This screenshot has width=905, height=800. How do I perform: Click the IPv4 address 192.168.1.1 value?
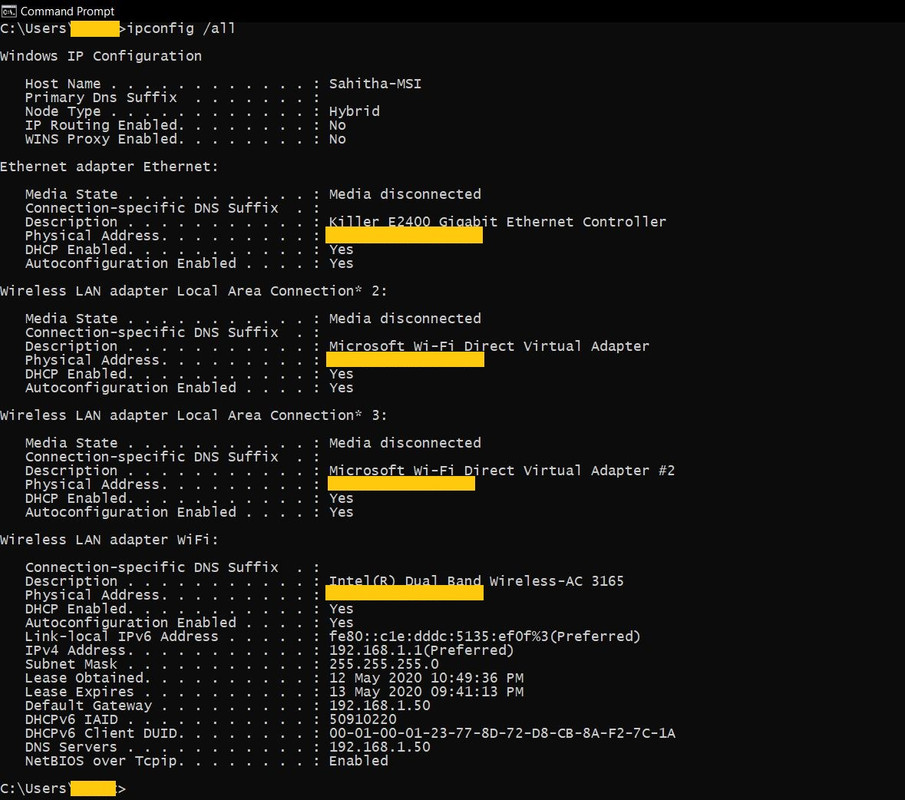(x=421, y=651)
